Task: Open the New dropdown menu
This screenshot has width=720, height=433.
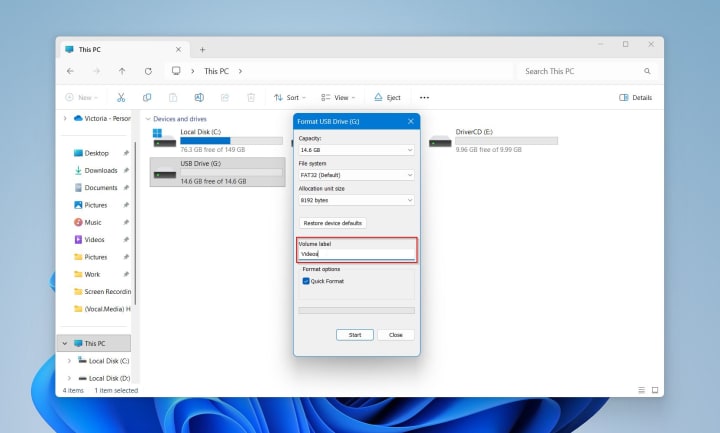Action: [82, 97]
